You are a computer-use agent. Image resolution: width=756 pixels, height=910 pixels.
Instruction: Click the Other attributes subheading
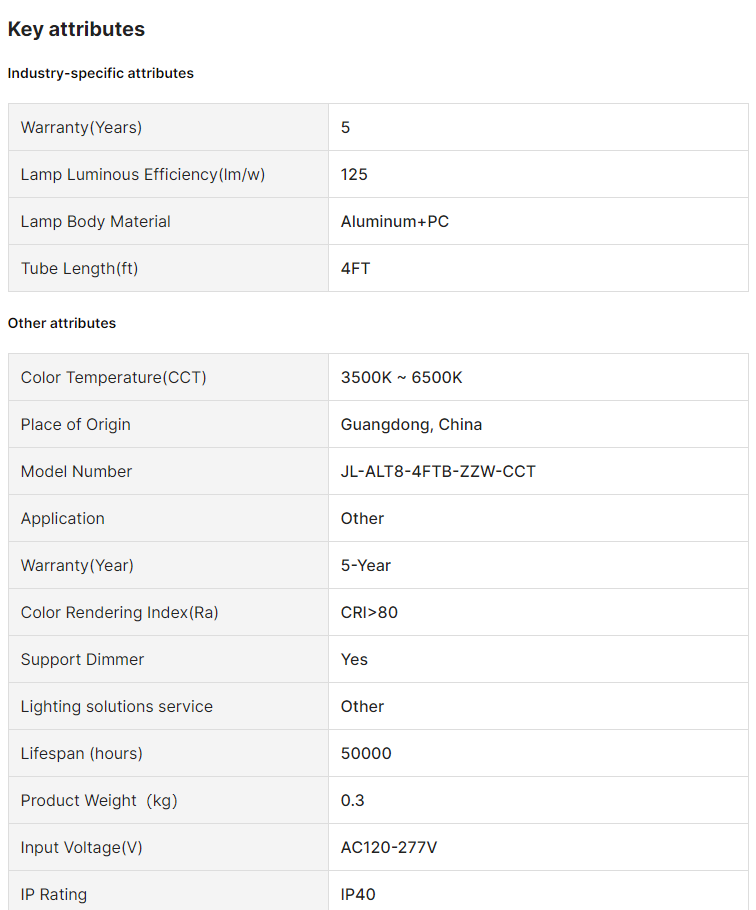click(x=62, y=323)
